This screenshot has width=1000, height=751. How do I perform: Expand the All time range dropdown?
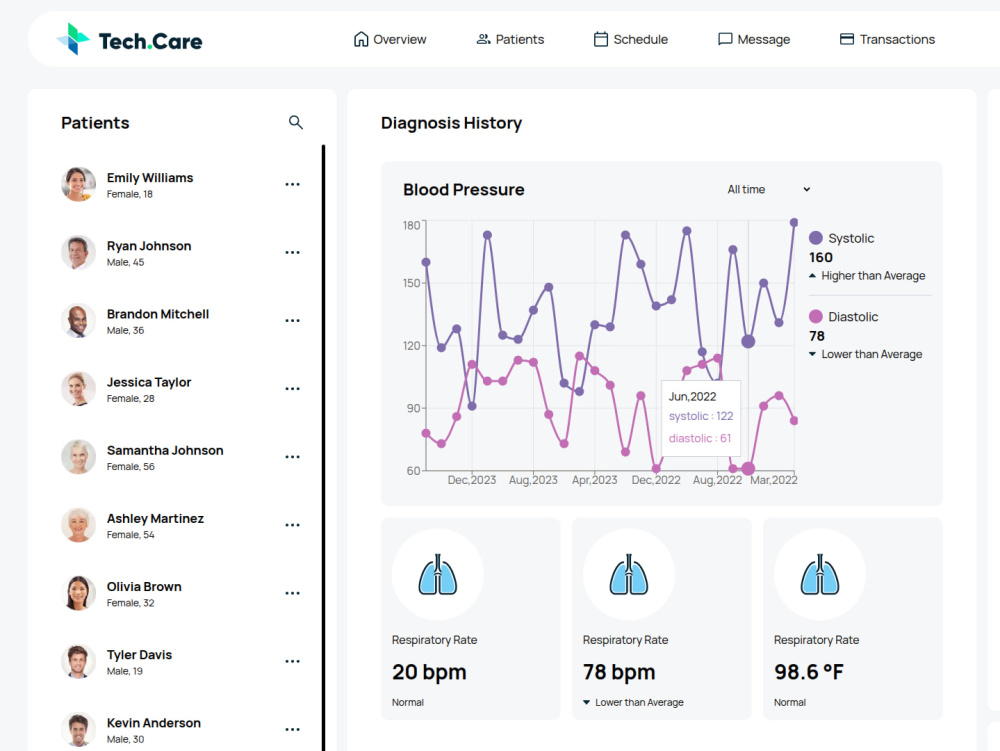(x=768, y=189)
